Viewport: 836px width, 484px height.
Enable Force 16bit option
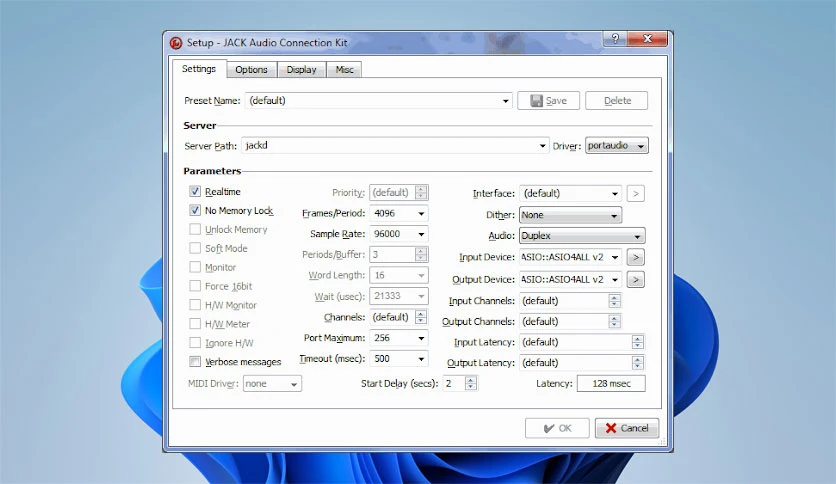point(195,286)
